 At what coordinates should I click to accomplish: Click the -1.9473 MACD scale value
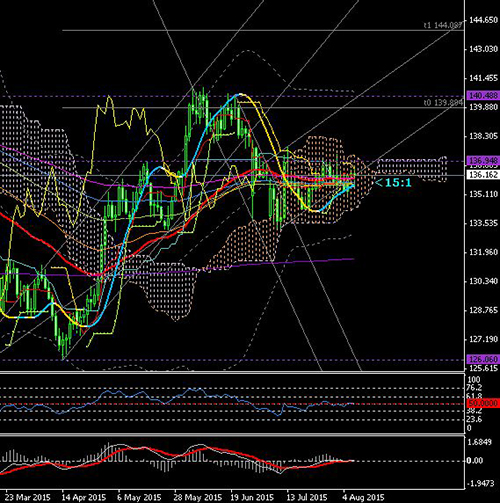480,483
